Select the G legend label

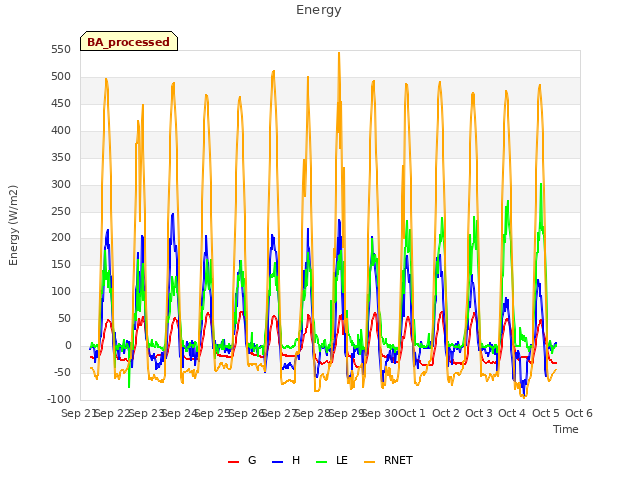(x=252, y=460)
